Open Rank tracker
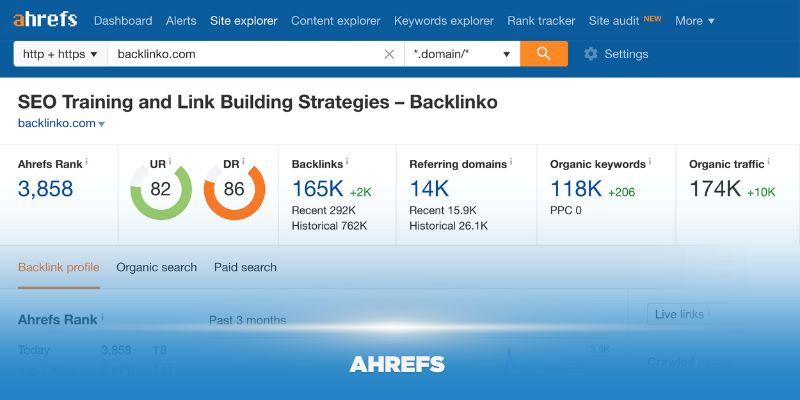The width and height of the screenshot is (800, 400). pos(541,21)
